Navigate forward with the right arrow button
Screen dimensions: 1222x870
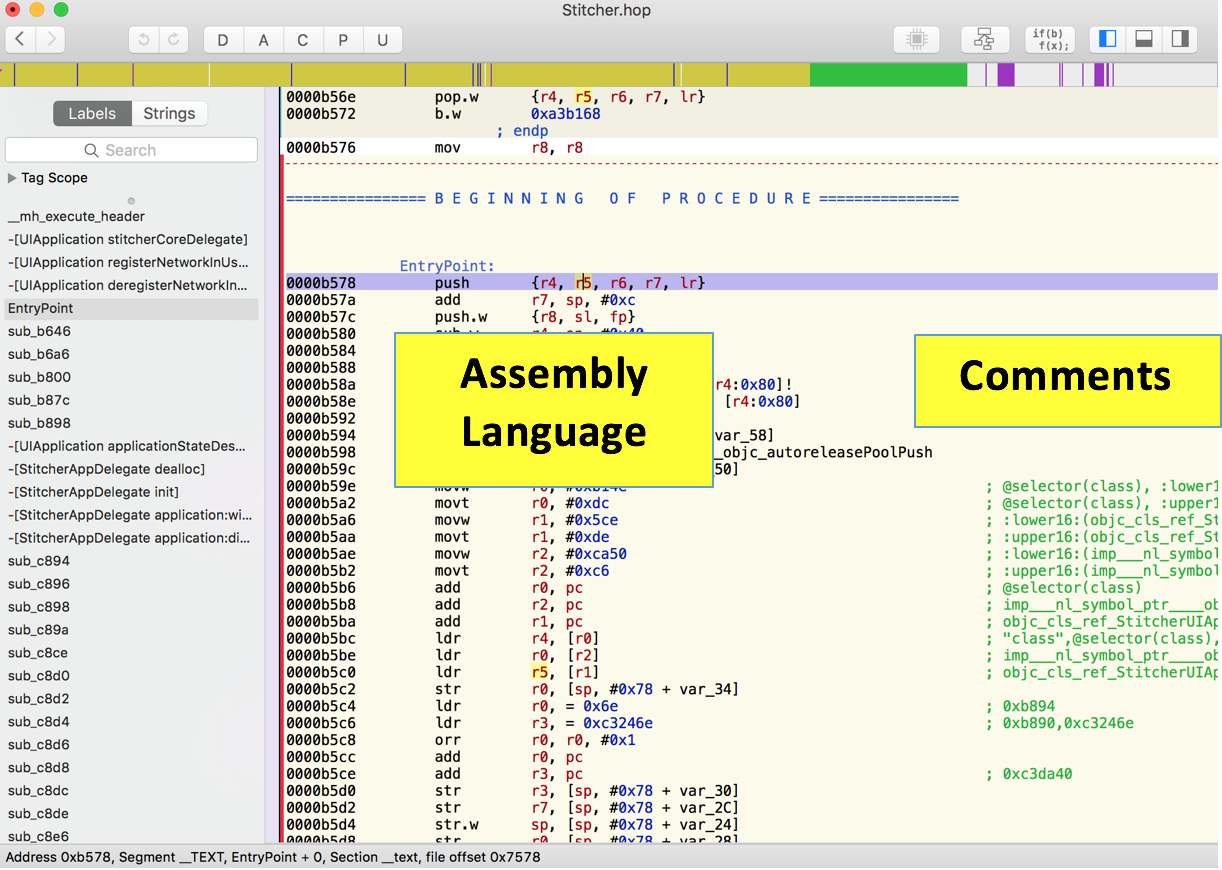[50, 40]
